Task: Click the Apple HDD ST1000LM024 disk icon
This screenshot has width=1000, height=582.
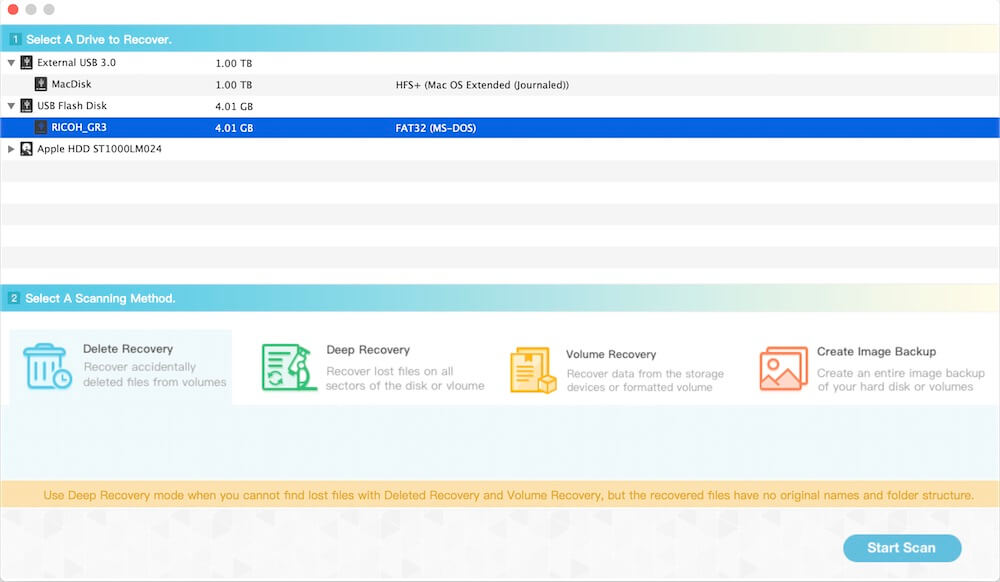Action: coord(26,149)
